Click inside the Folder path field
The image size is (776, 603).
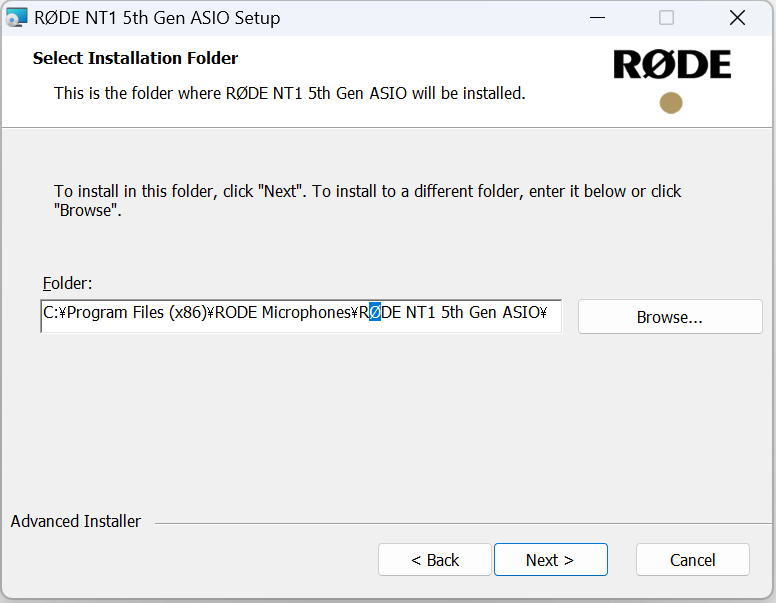(x=301, y=316)
